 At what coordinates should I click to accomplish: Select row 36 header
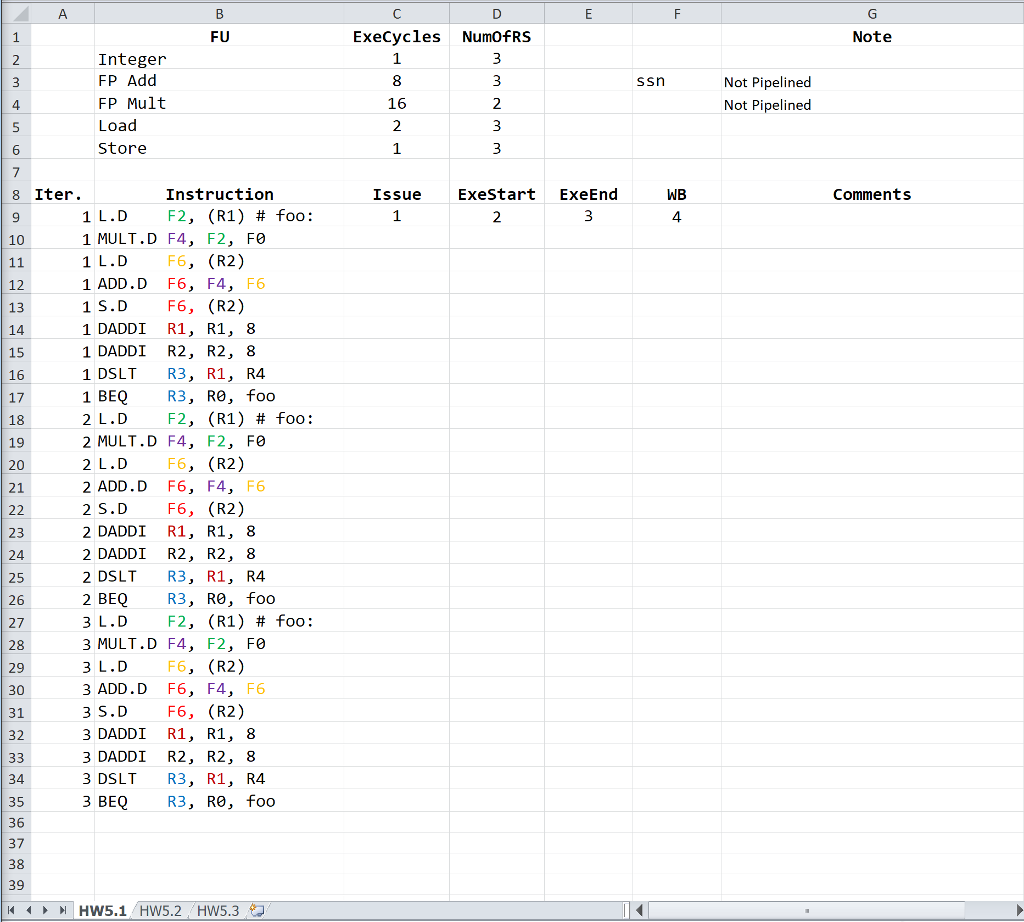coord(16,823)
